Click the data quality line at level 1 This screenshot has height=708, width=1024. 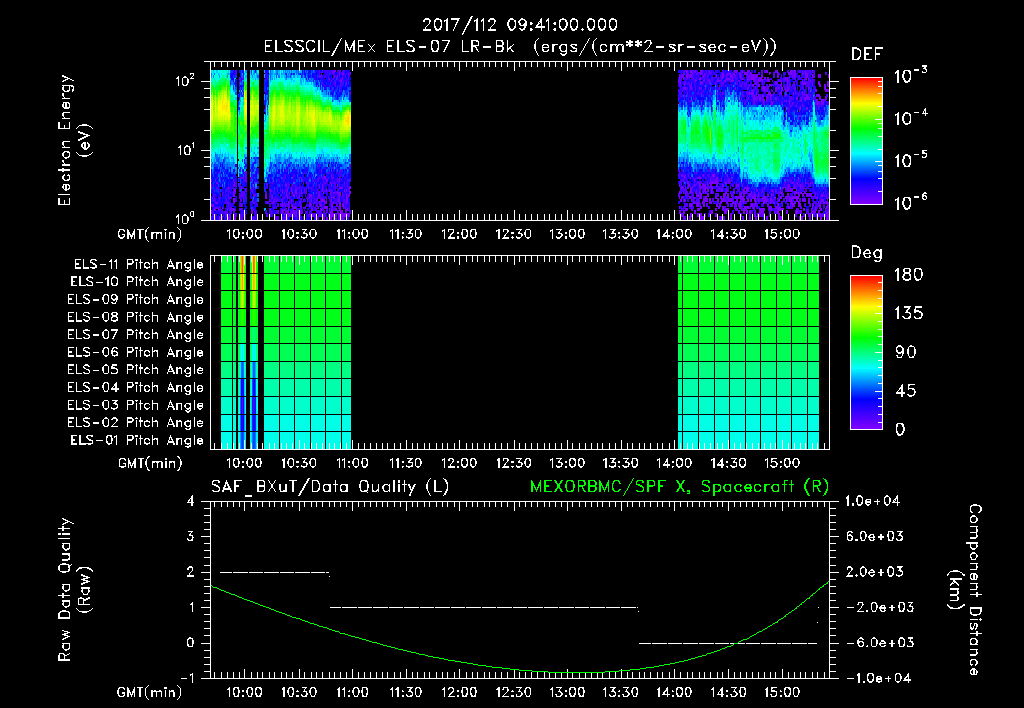(483, 607)
